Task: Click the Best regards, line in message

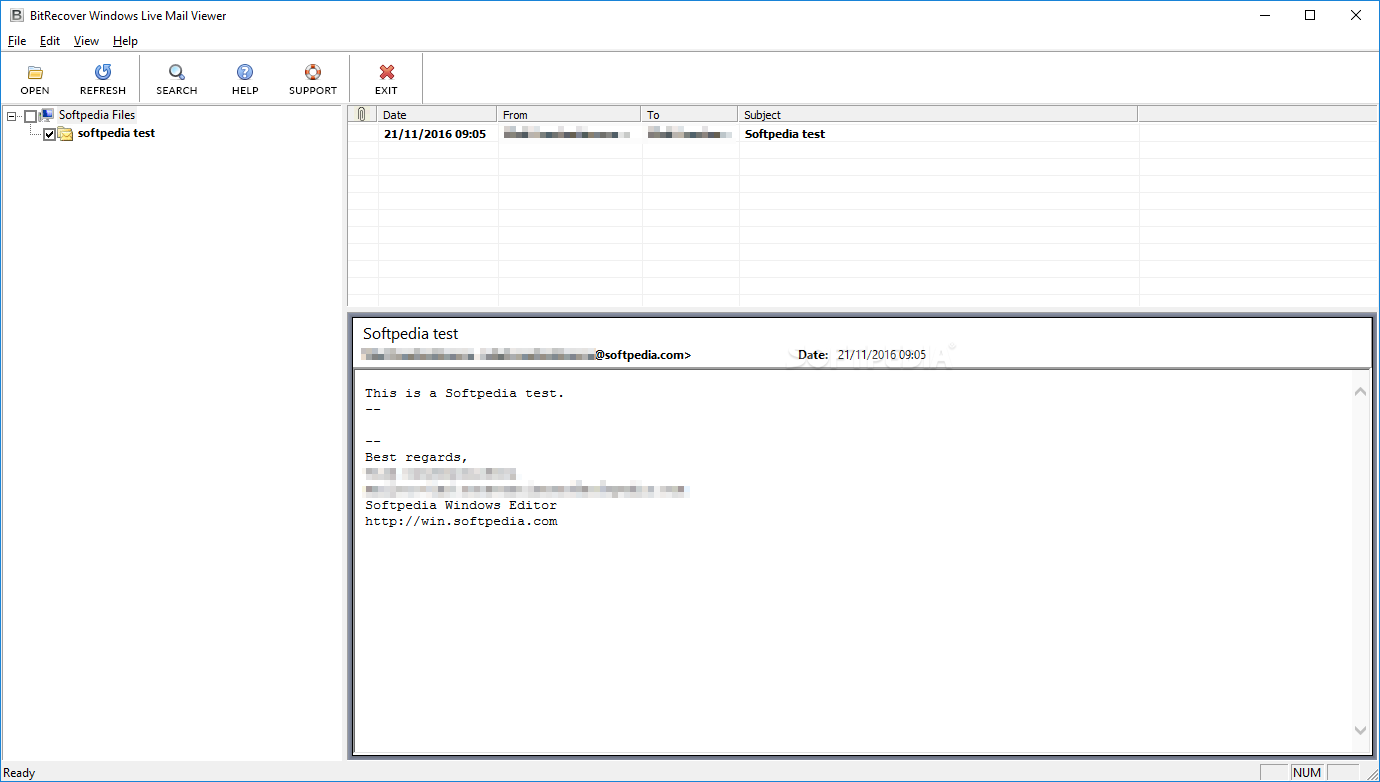Action: tap(417, 457)
